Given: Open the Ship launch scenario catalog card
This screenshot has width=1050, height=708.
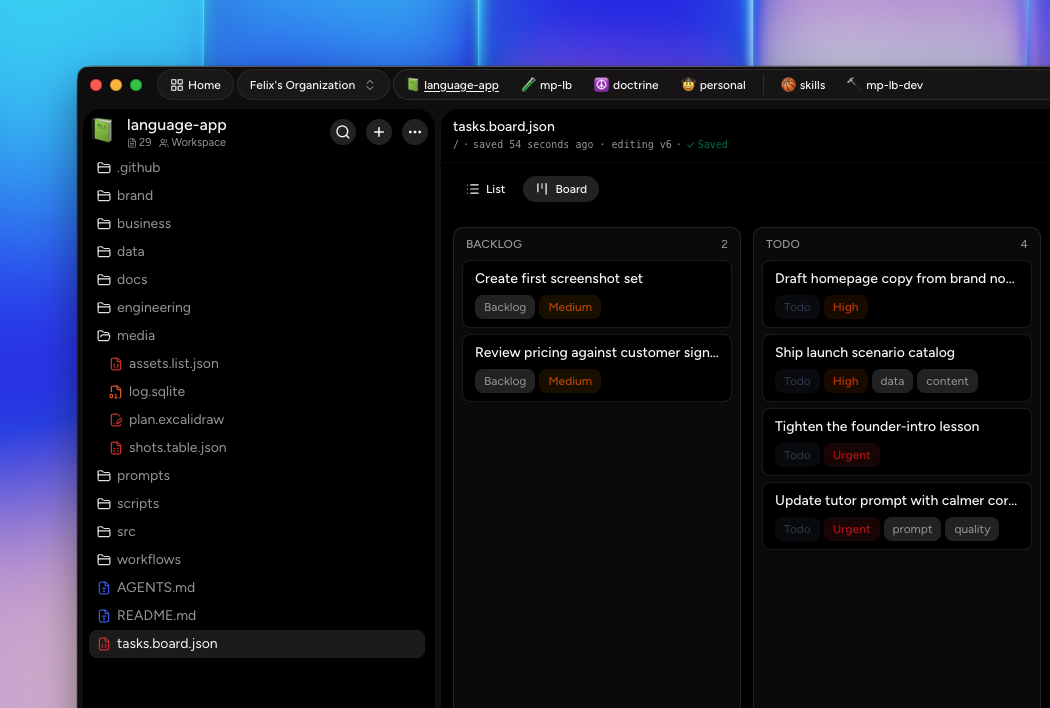Looking at the screenshot, I should pos(897,368).
